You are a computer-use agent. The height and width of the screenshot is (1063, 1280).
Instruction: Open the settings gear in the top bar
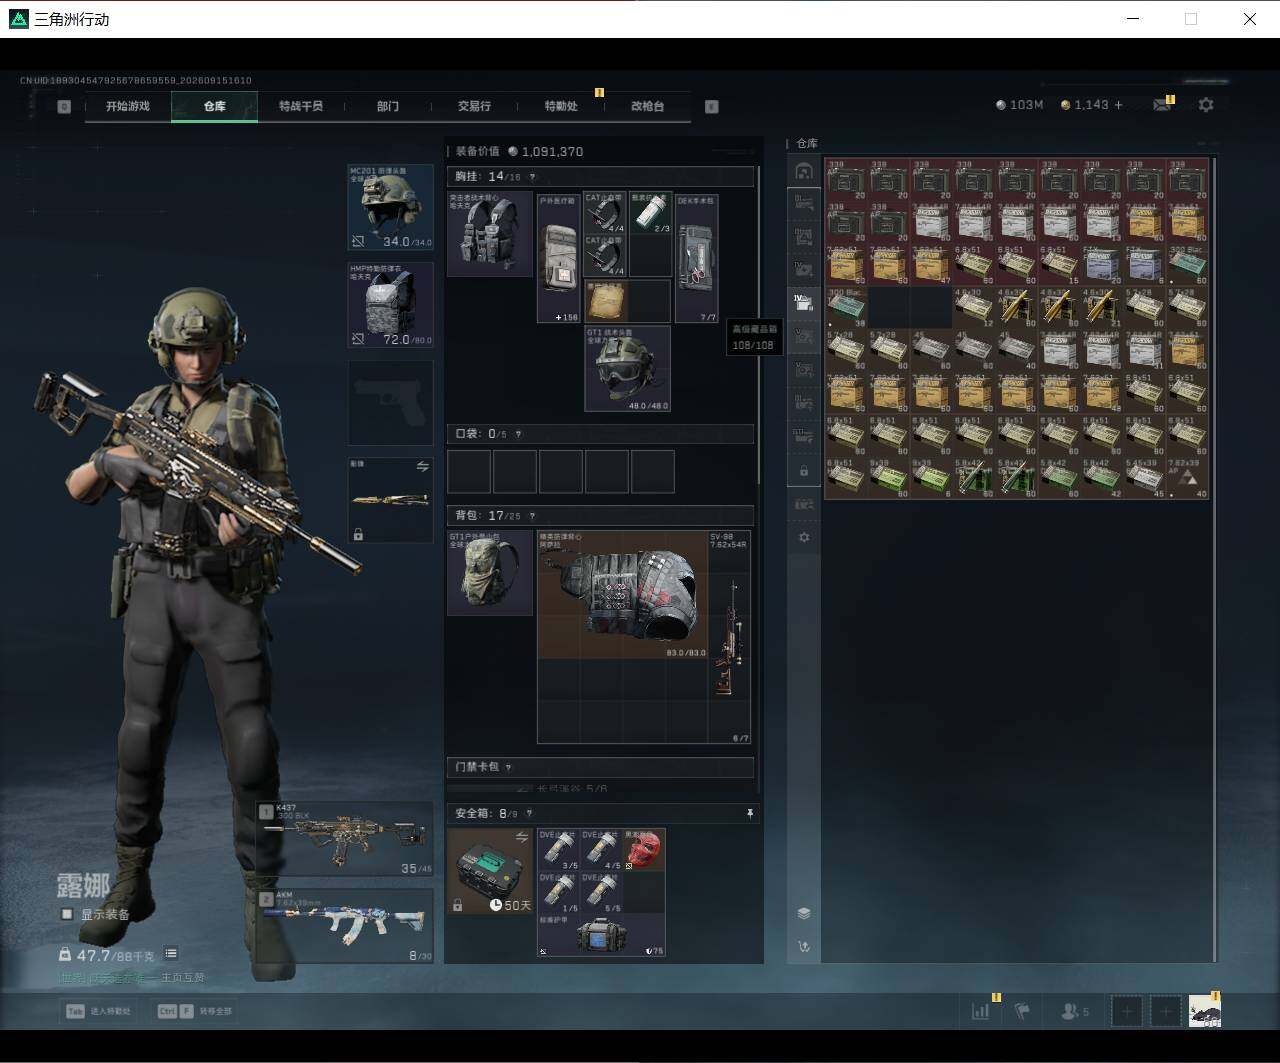1206,104
